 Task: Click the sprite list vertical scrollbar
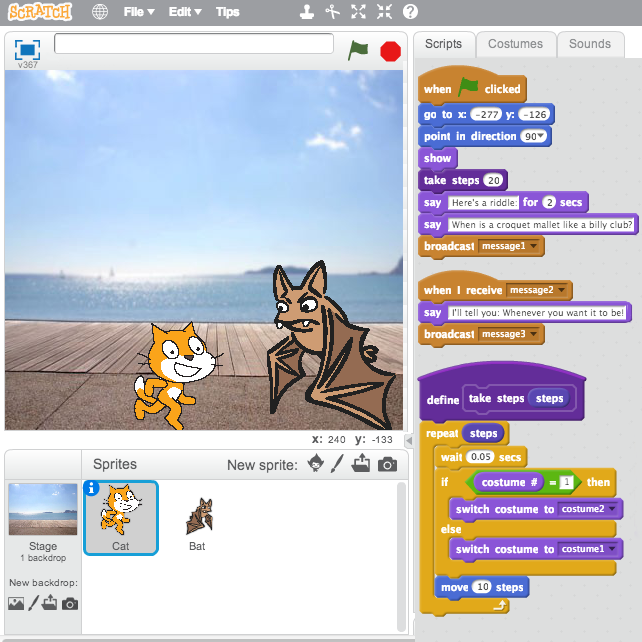[401, 557]
